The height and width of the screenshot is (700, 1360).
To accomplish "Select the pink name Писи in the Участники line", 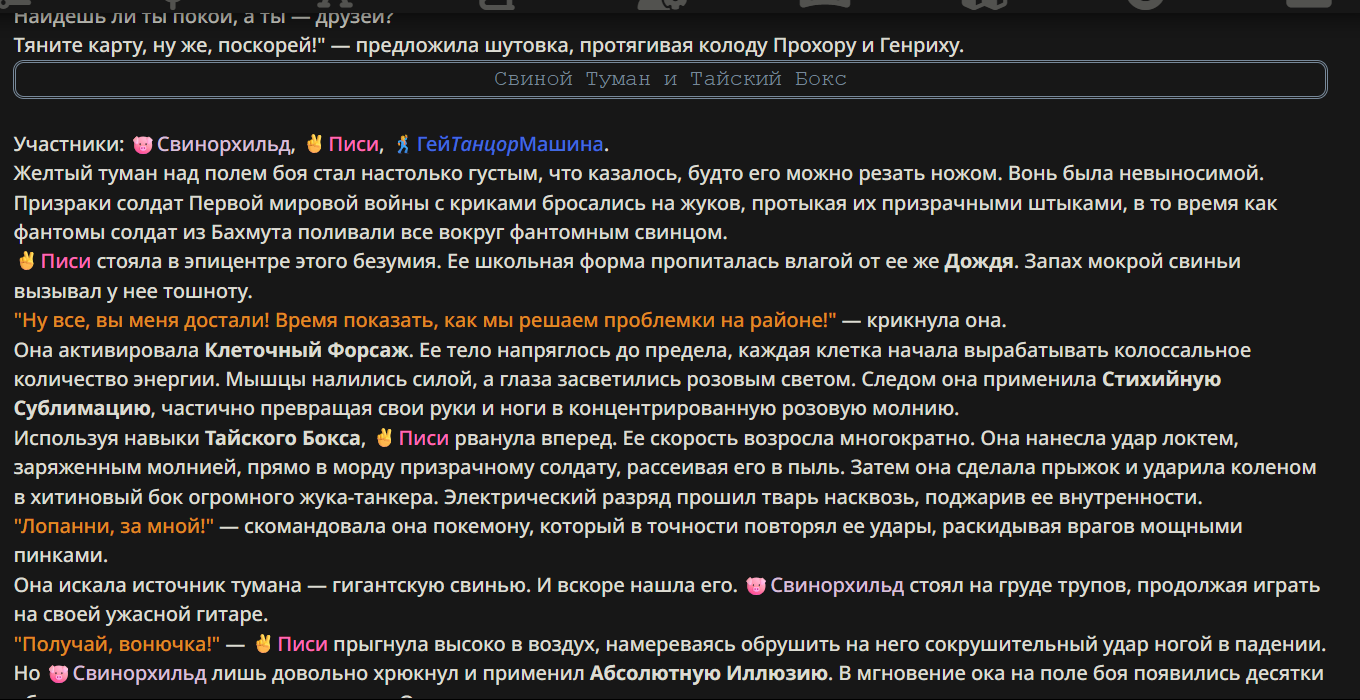I will coord(354,145).
